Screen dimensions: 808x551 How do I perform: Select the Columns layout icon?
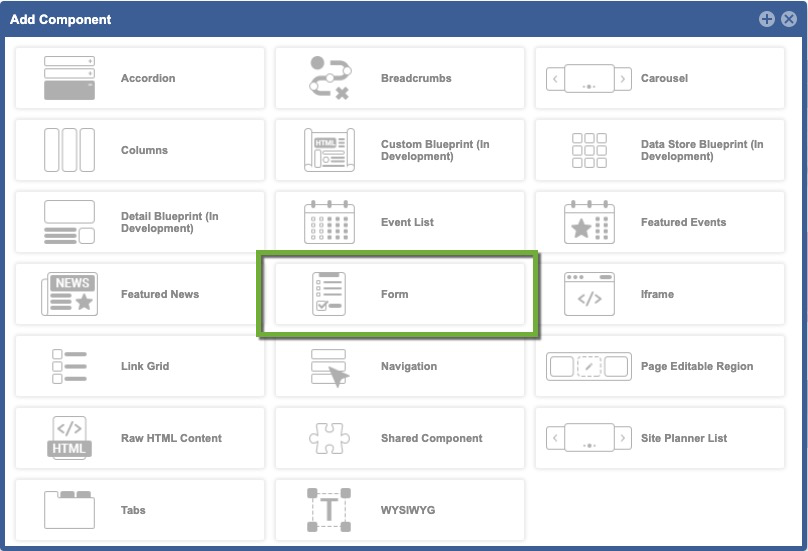coord(69,150)
